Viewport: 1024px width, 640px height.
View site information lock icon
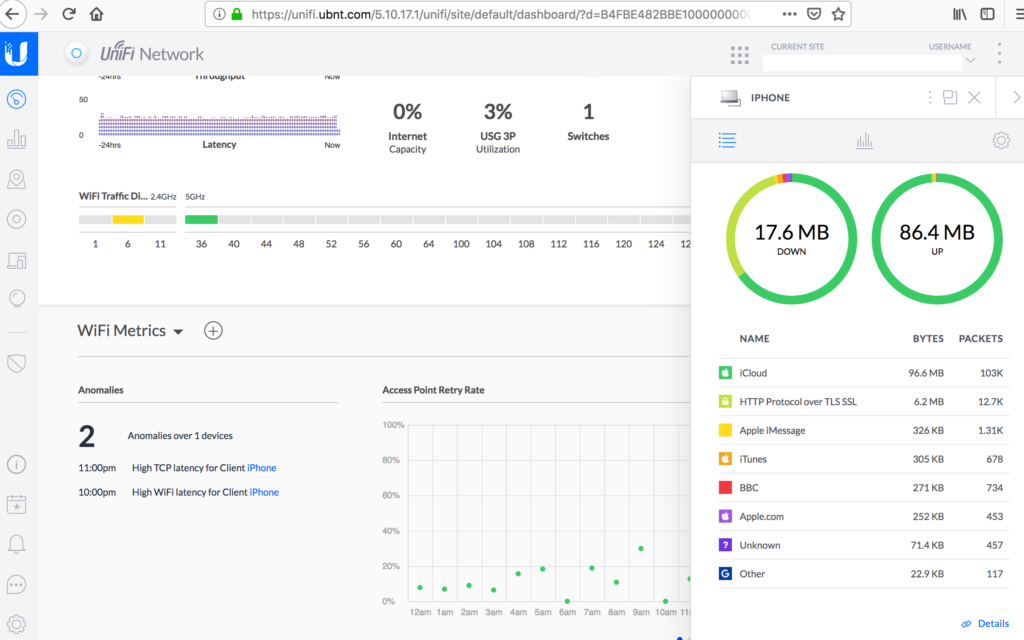click(237, 14)
